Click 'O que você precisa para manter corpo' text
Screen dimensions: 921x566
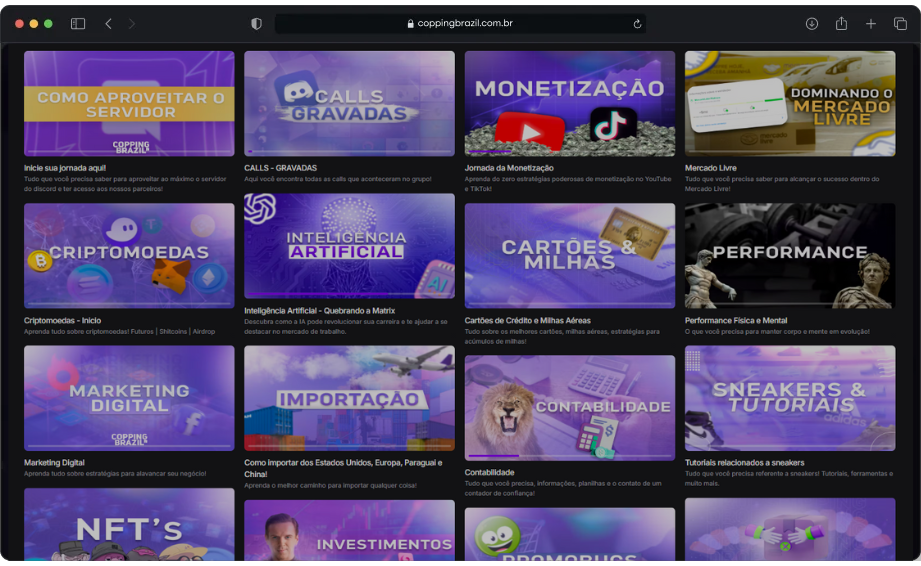777,332
